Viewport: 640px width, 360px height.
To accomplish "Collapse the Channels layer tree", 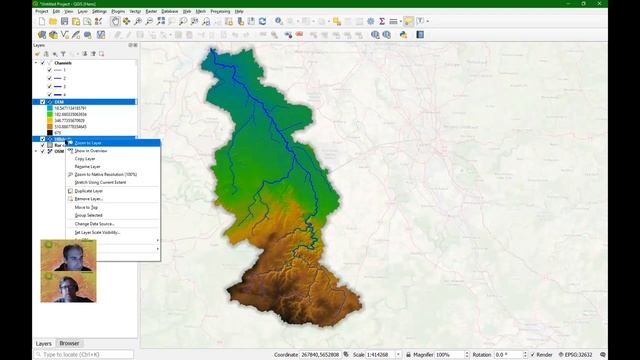I will 36,63.
